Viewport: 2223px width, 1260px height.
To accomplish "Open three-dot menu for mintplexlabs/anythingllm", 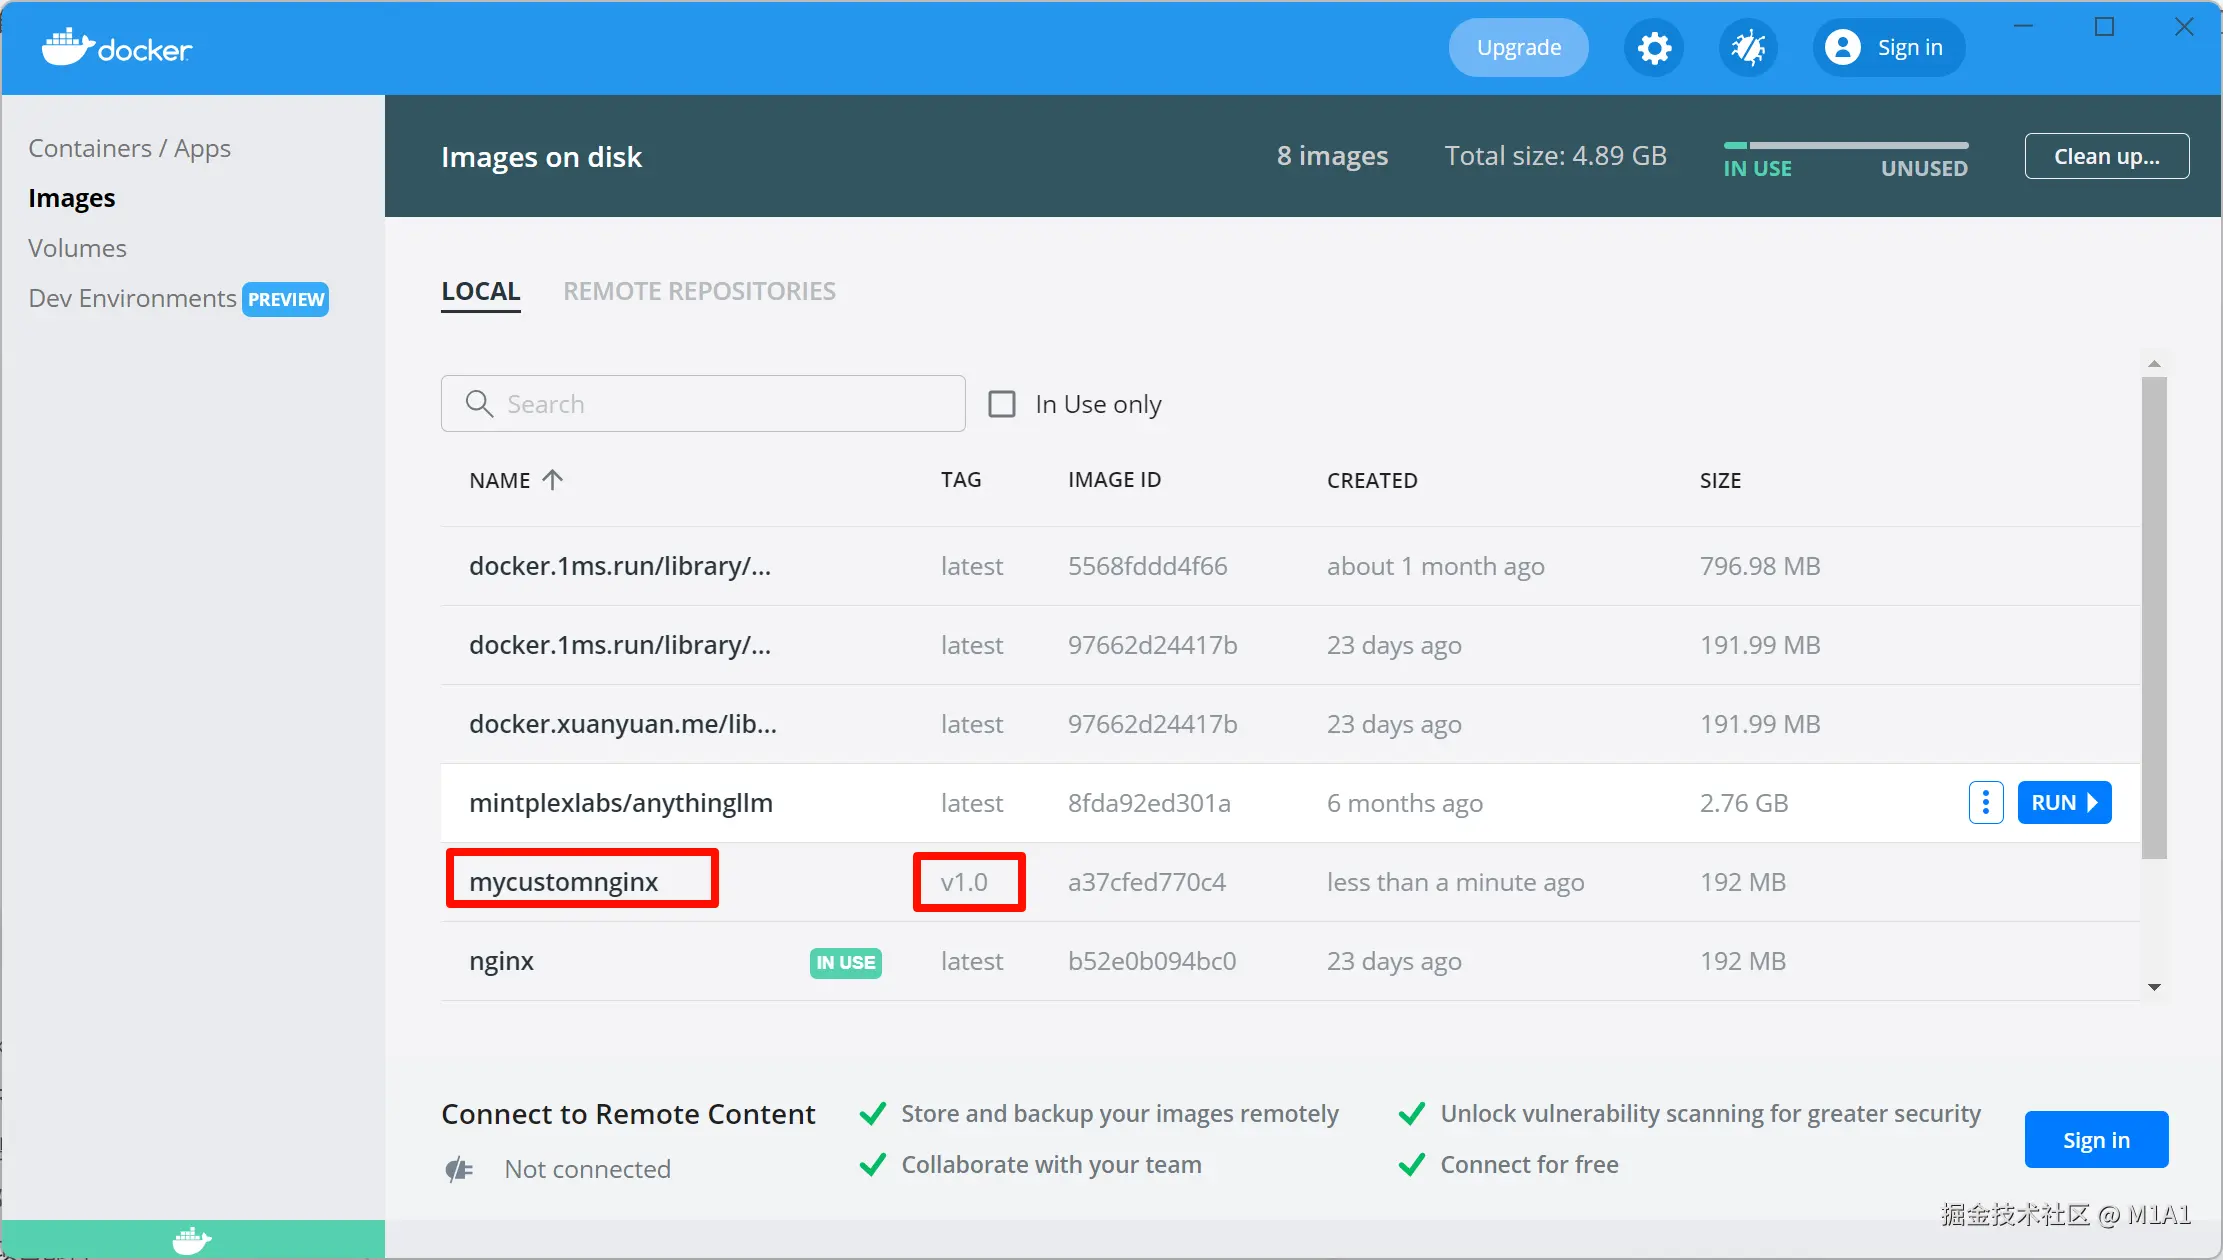I will click(x=1985, y=803).
